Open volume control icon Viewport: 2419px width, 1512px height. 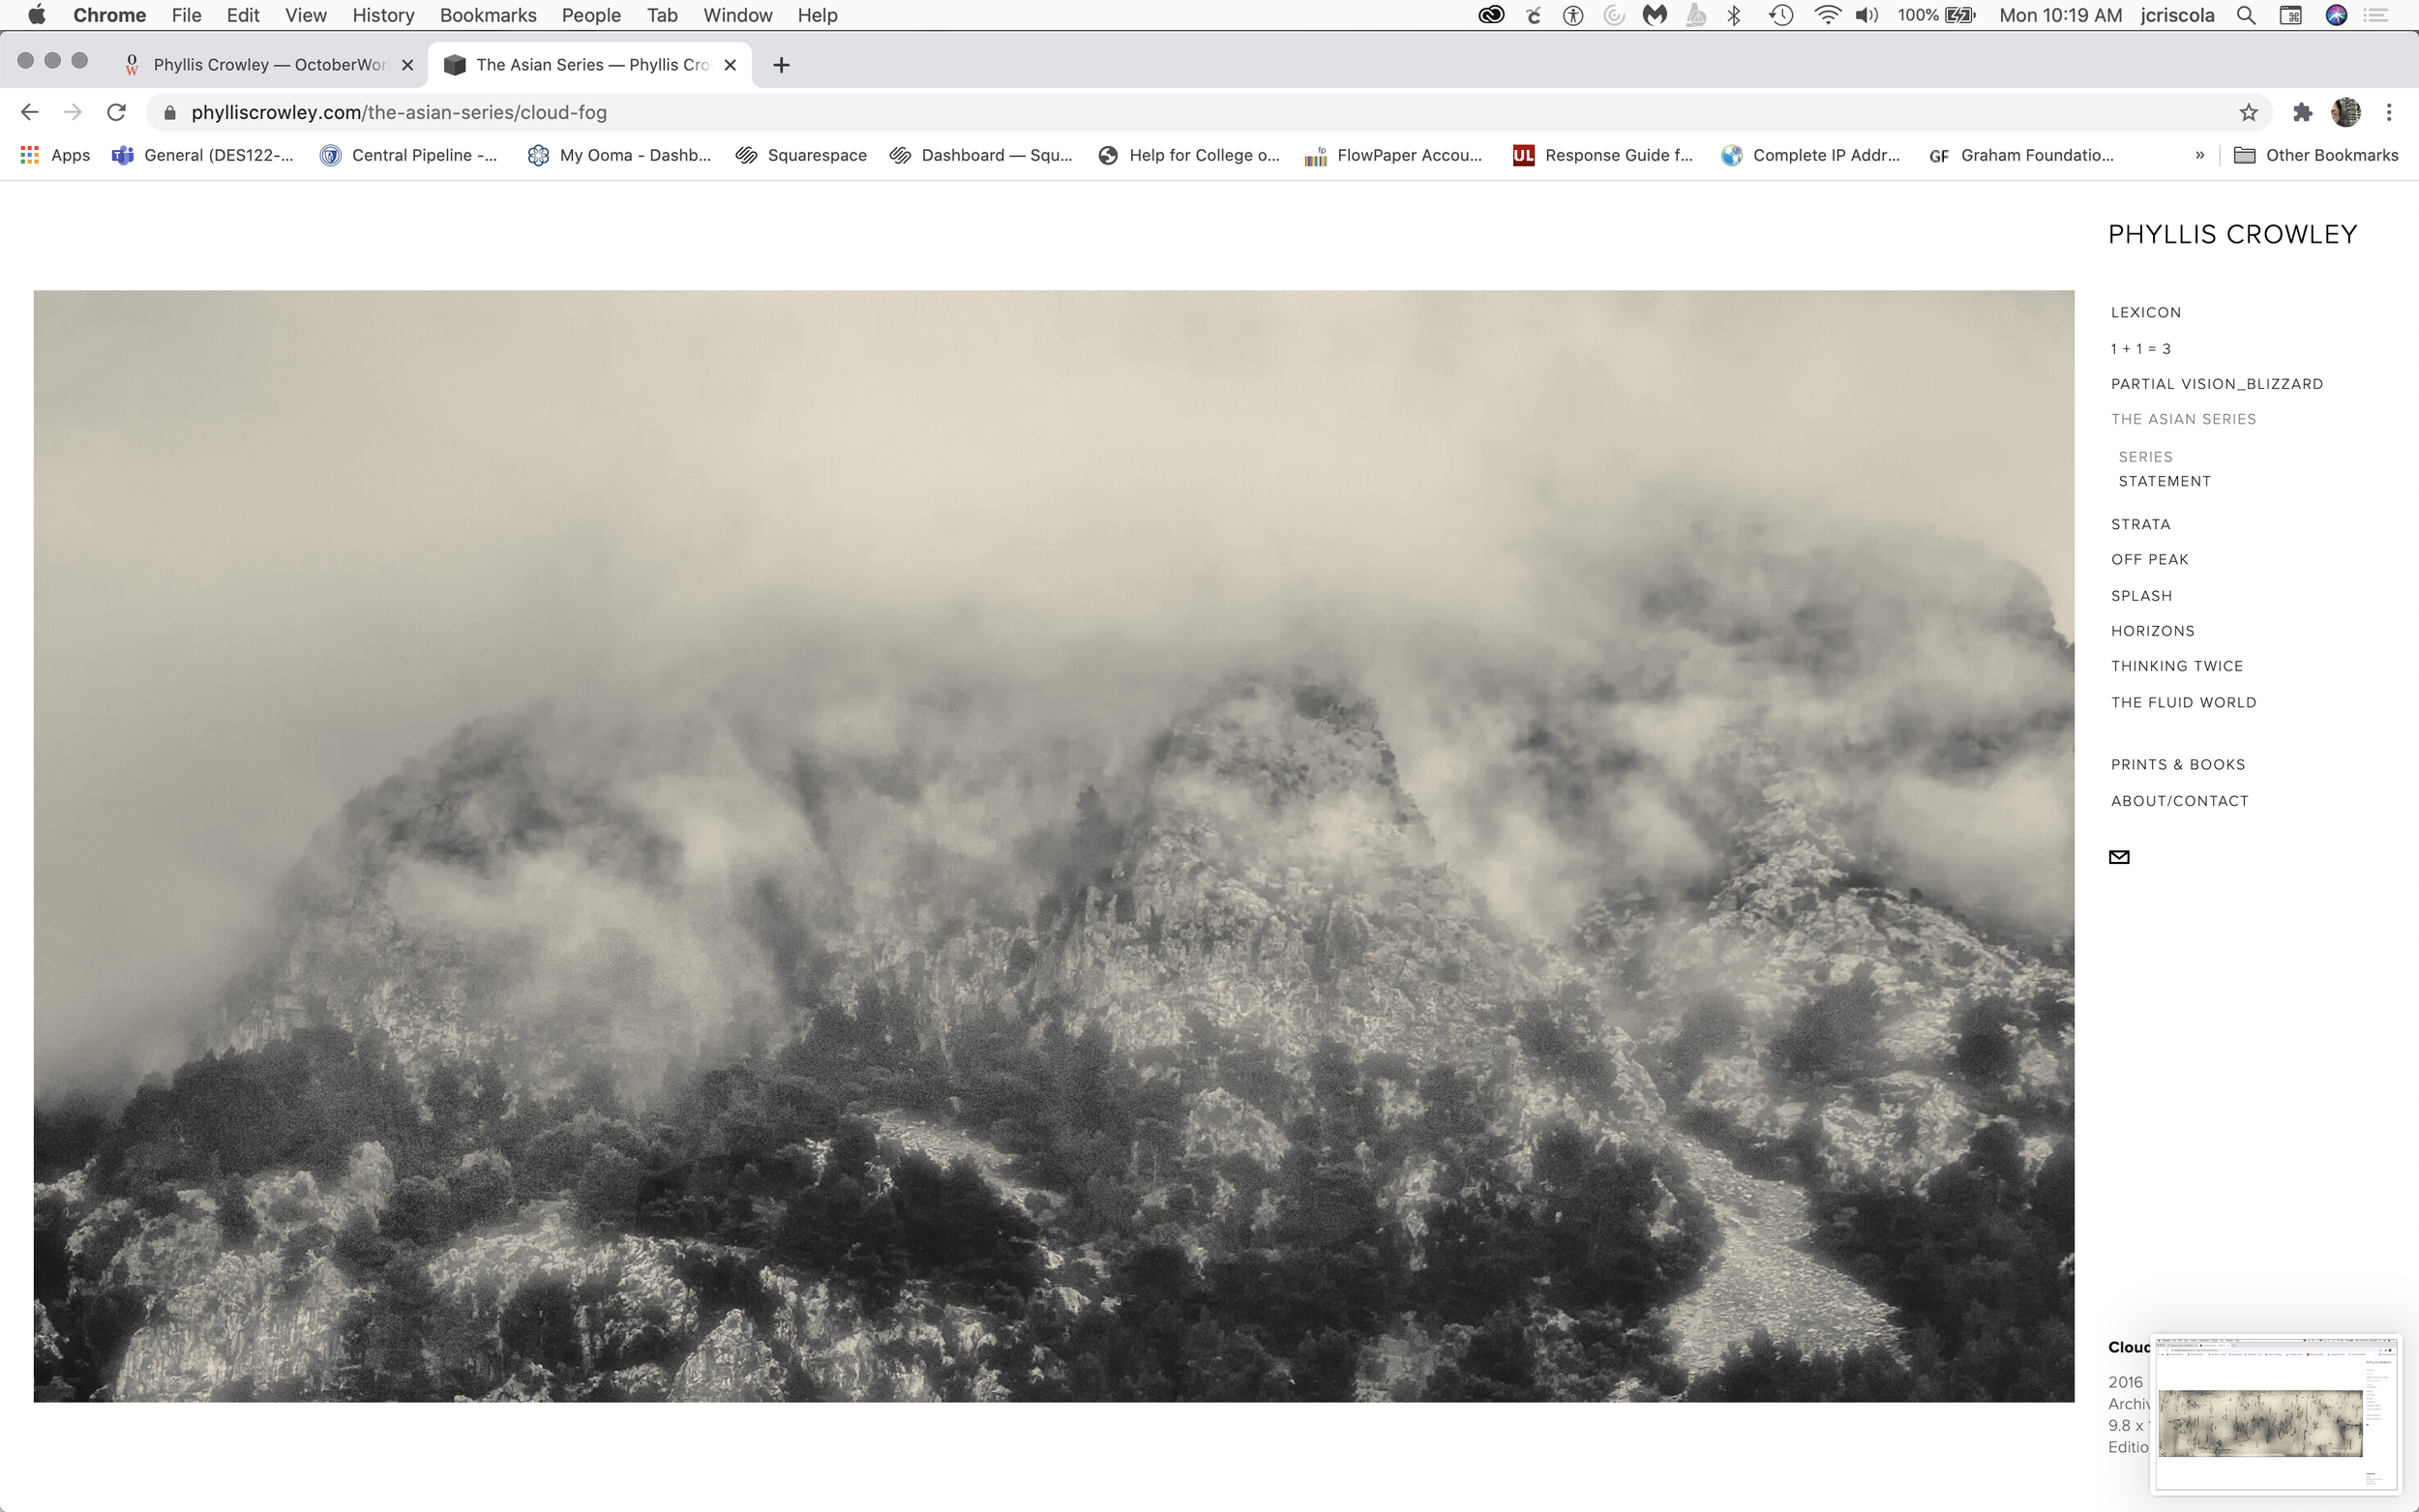1866,15
